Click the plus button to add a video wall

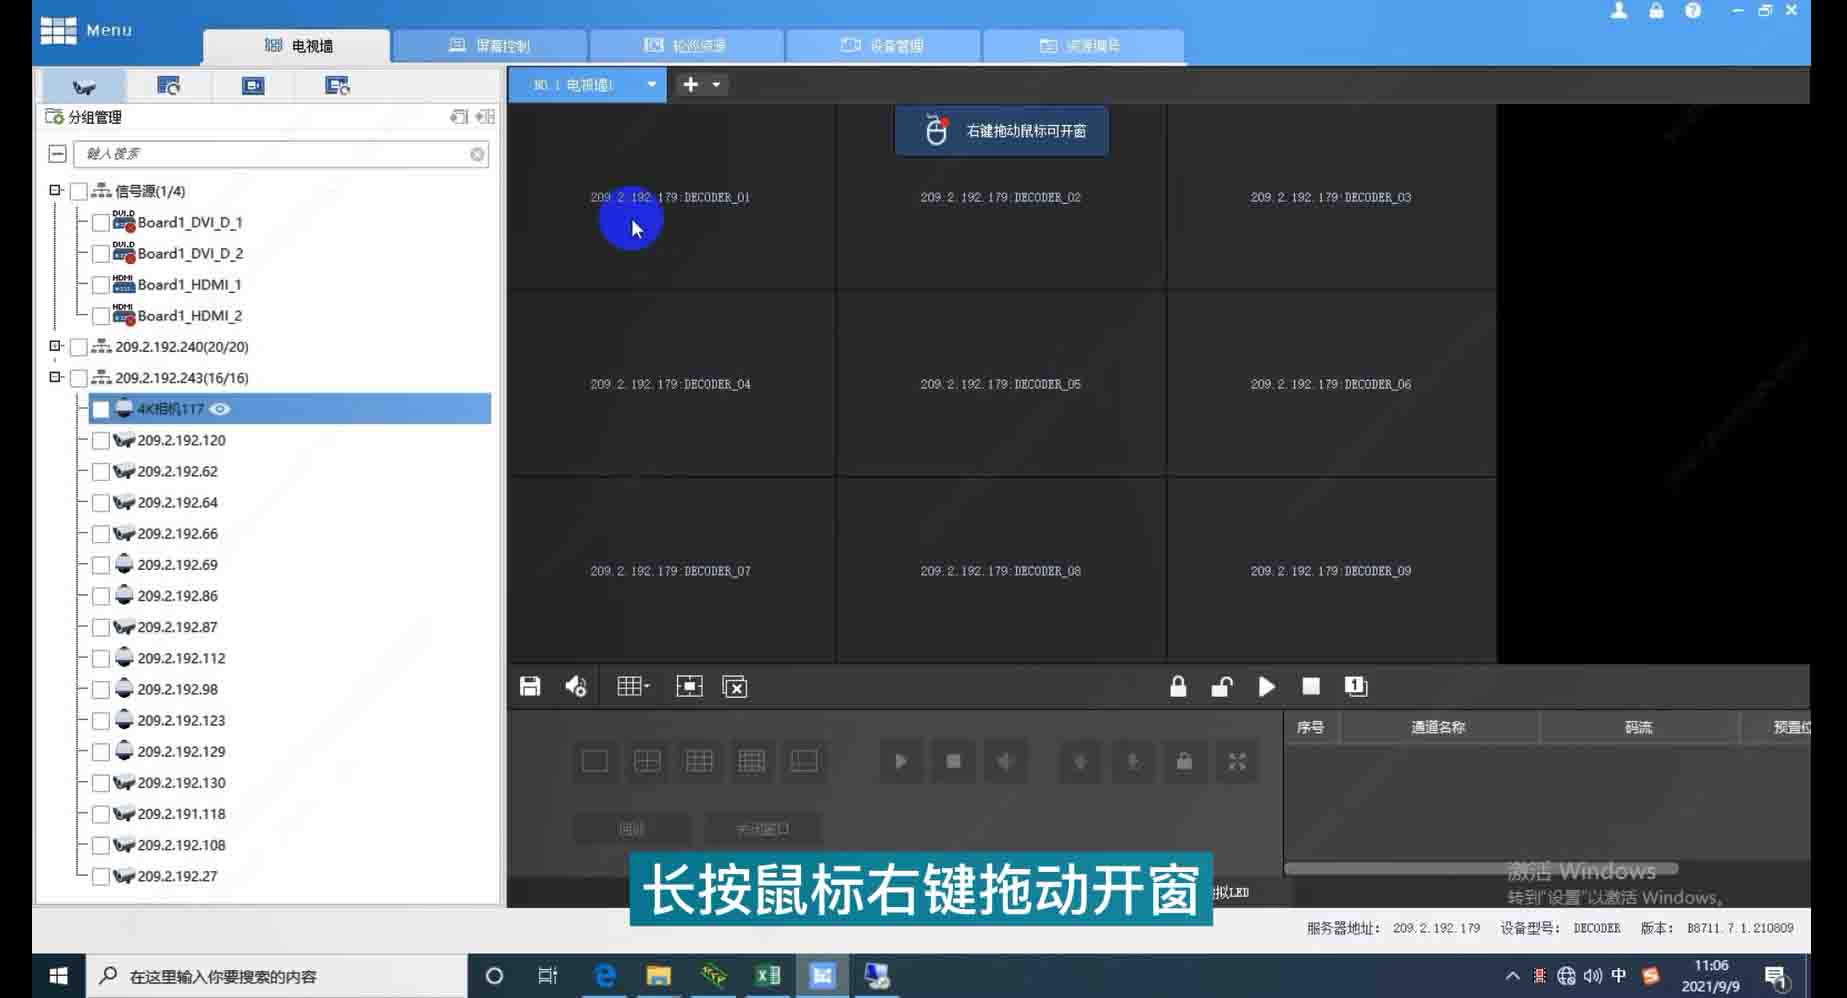click(690, 85)
